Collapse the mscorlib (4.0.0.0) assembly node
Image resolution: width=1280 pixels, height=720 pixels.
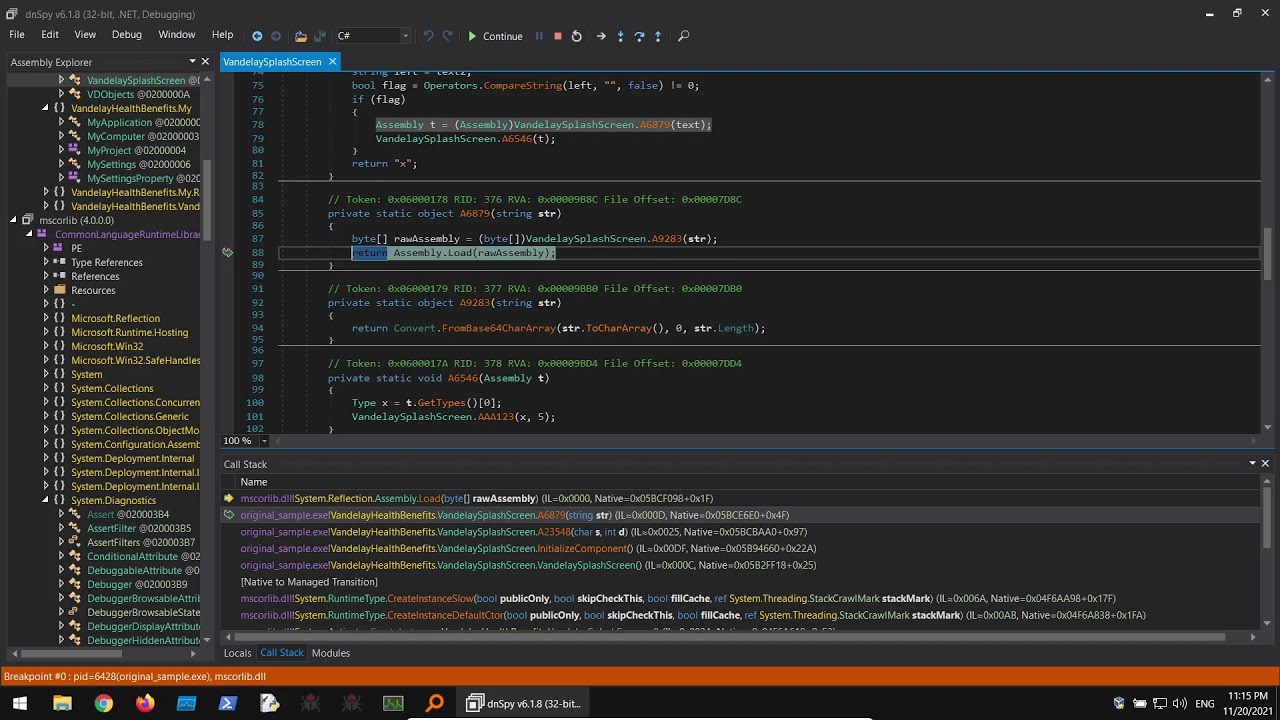(13, 220)
